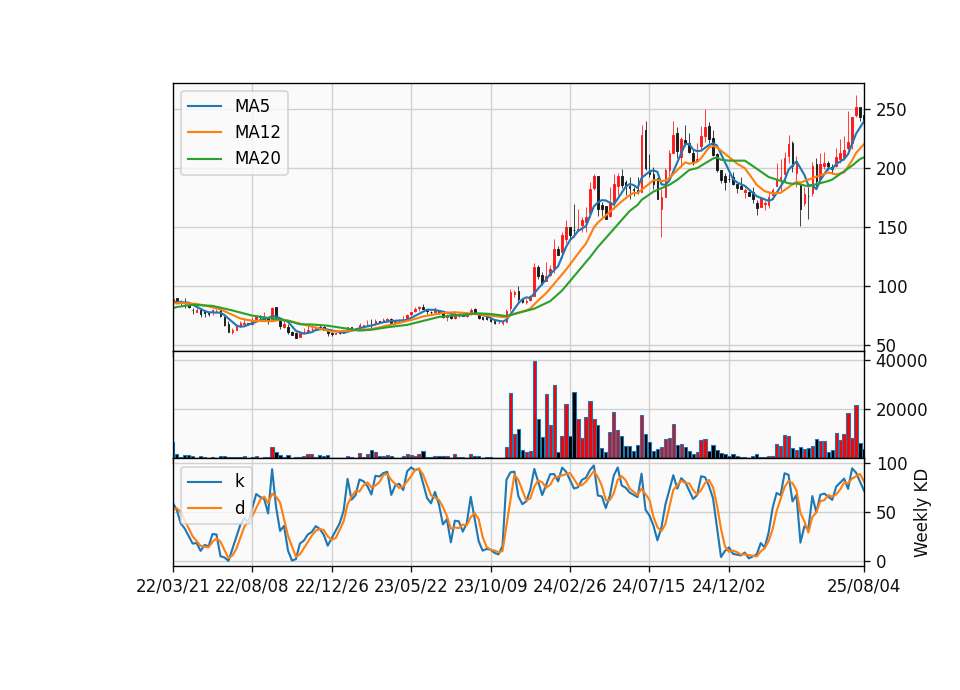
Task: Click the 22/08/08 date label
Action: click(252, 586)
